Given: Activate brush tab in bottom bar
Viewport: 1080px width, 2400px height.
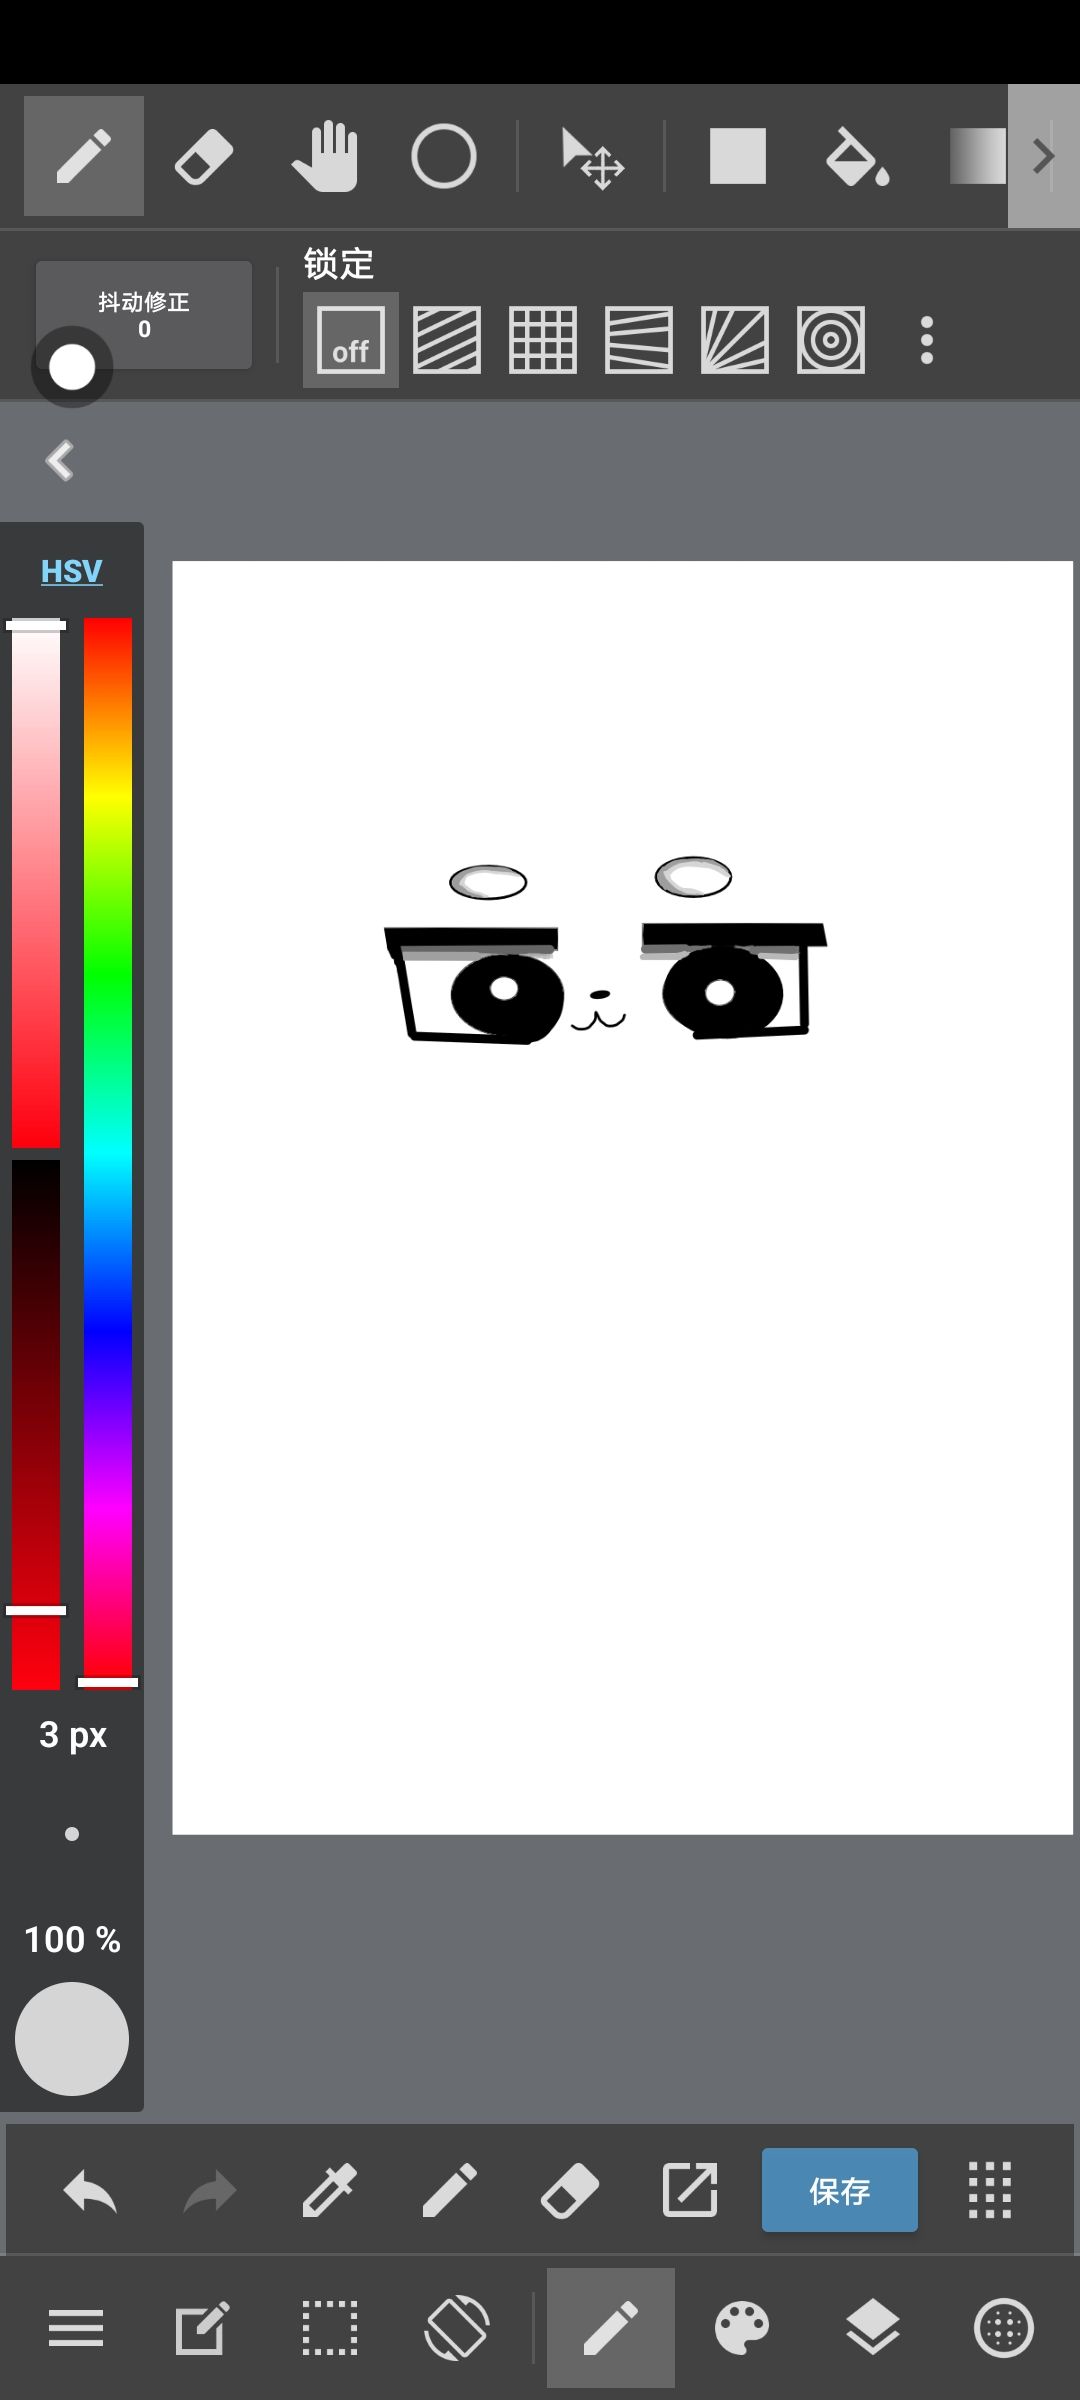Looking at the screenshot, I should tap(611, 2328).
